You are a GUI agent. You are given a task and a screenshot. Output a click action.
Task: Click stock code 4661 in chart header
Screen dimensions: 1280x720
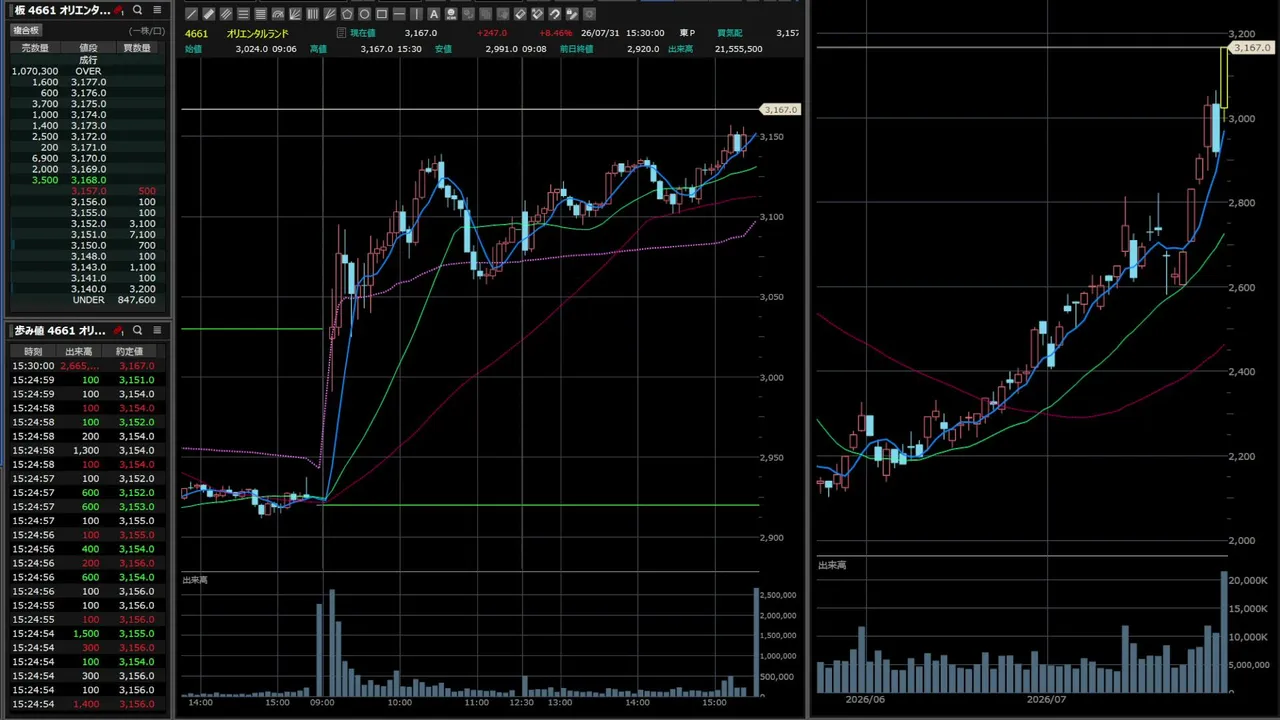click(196, 33)
